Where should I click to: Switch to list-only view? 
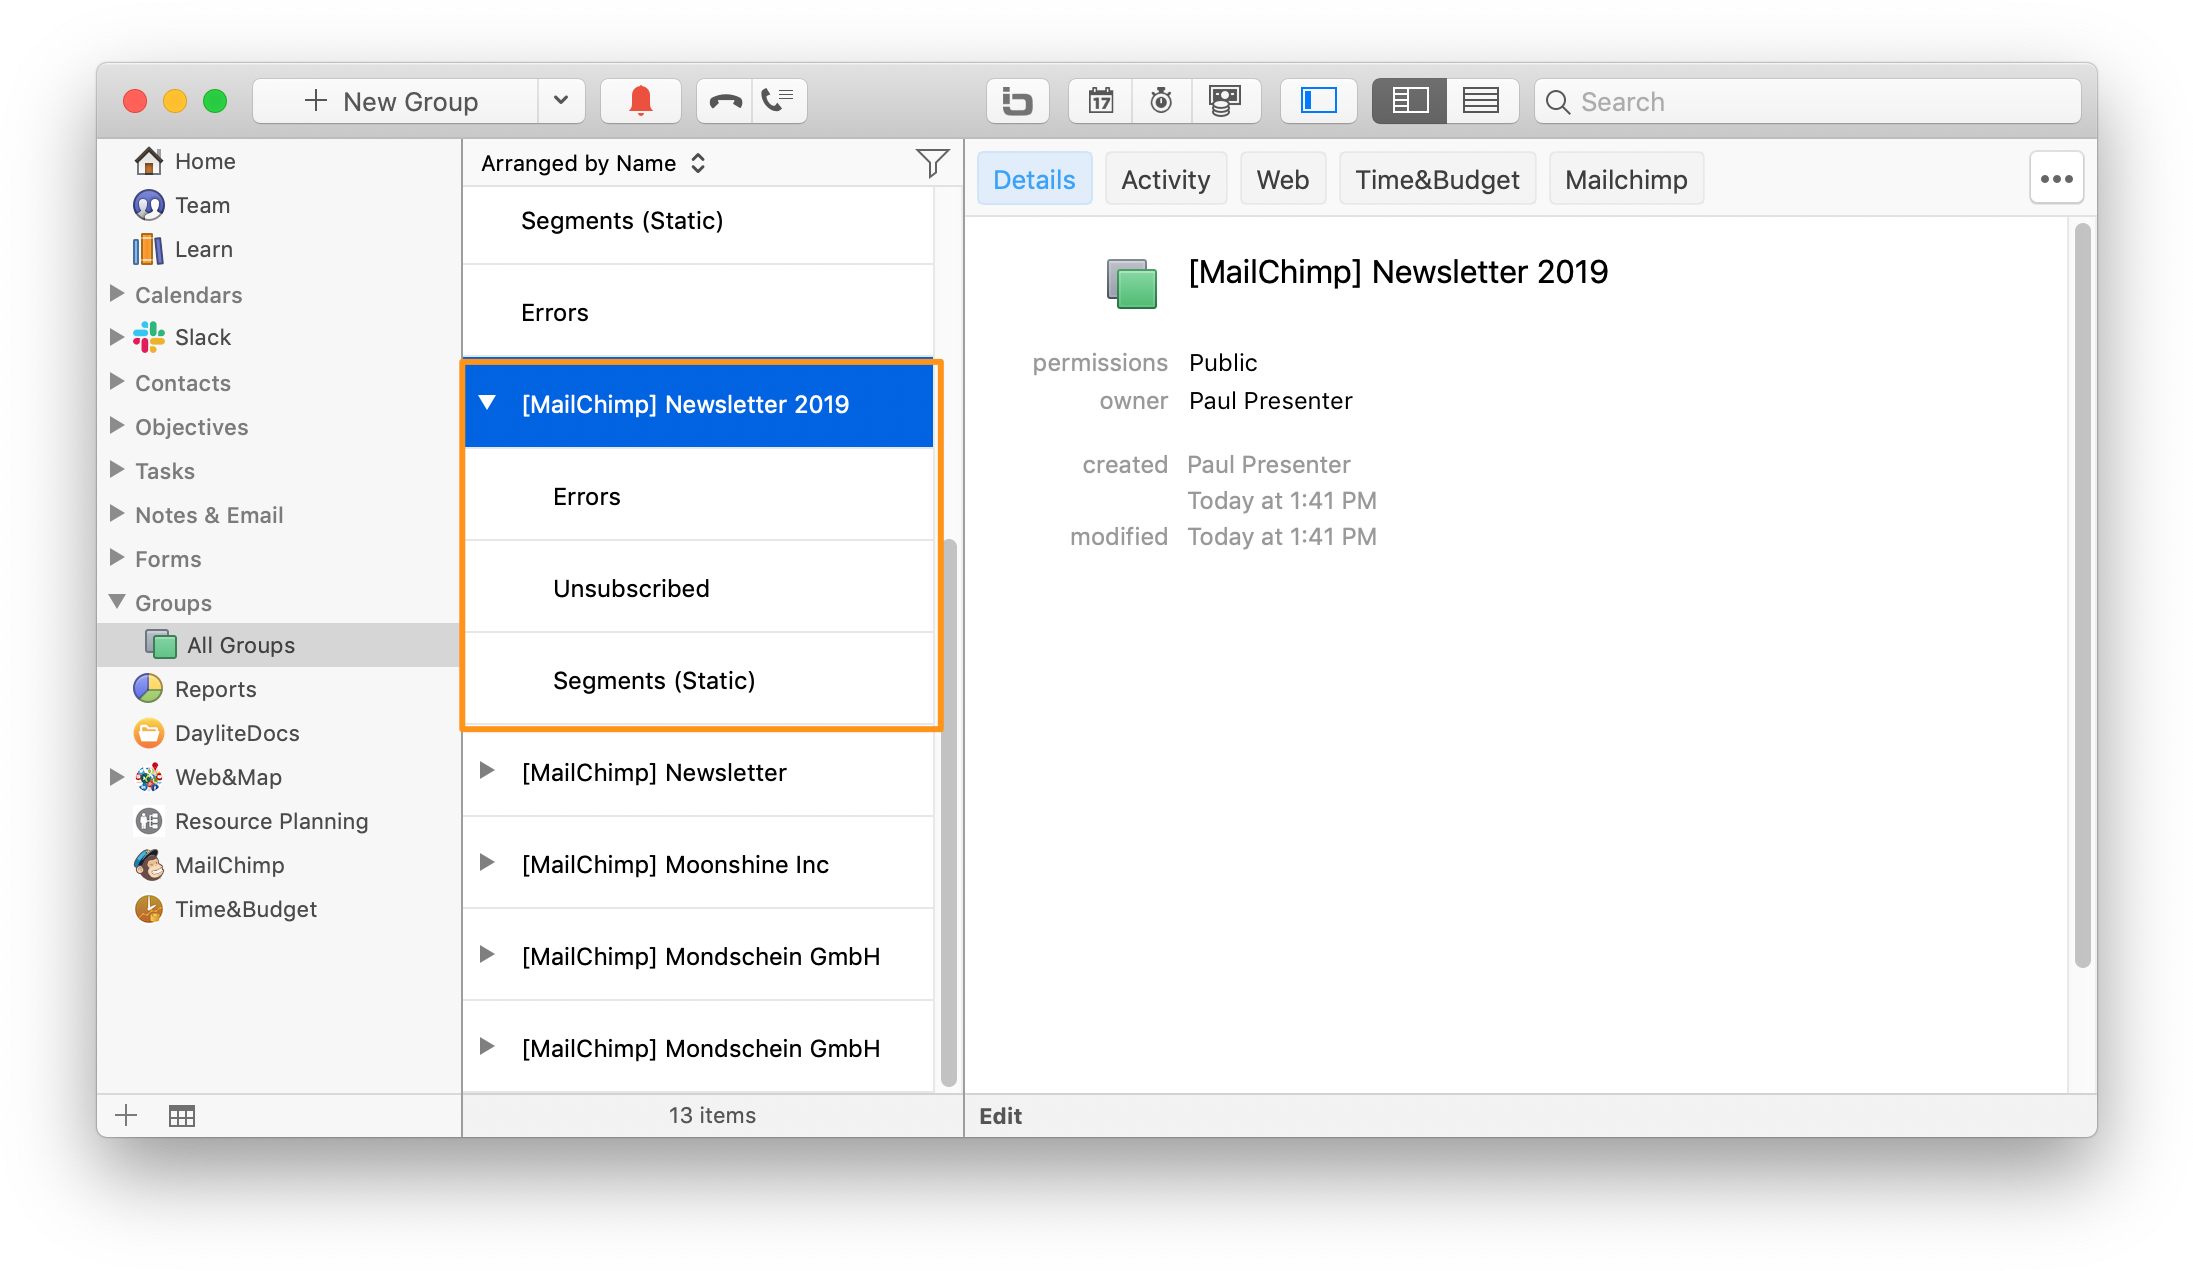pos(1481,101)
